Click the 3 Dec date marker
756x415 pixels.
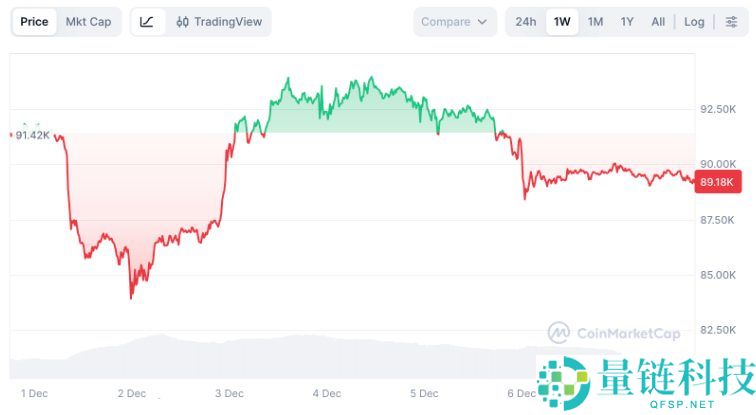point(229,394)
